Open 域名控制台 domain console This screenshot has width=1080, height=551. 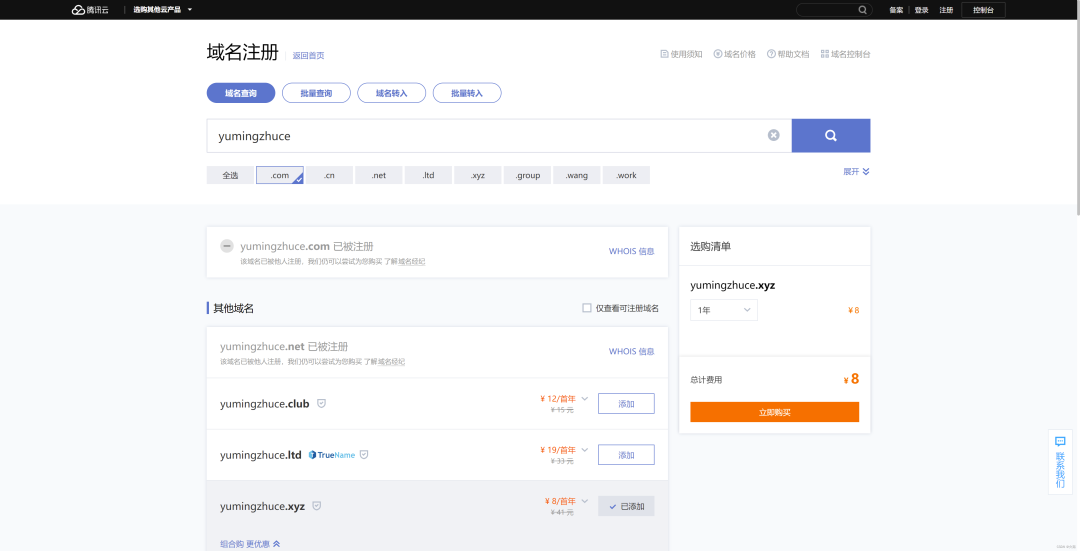click(845, 54)
